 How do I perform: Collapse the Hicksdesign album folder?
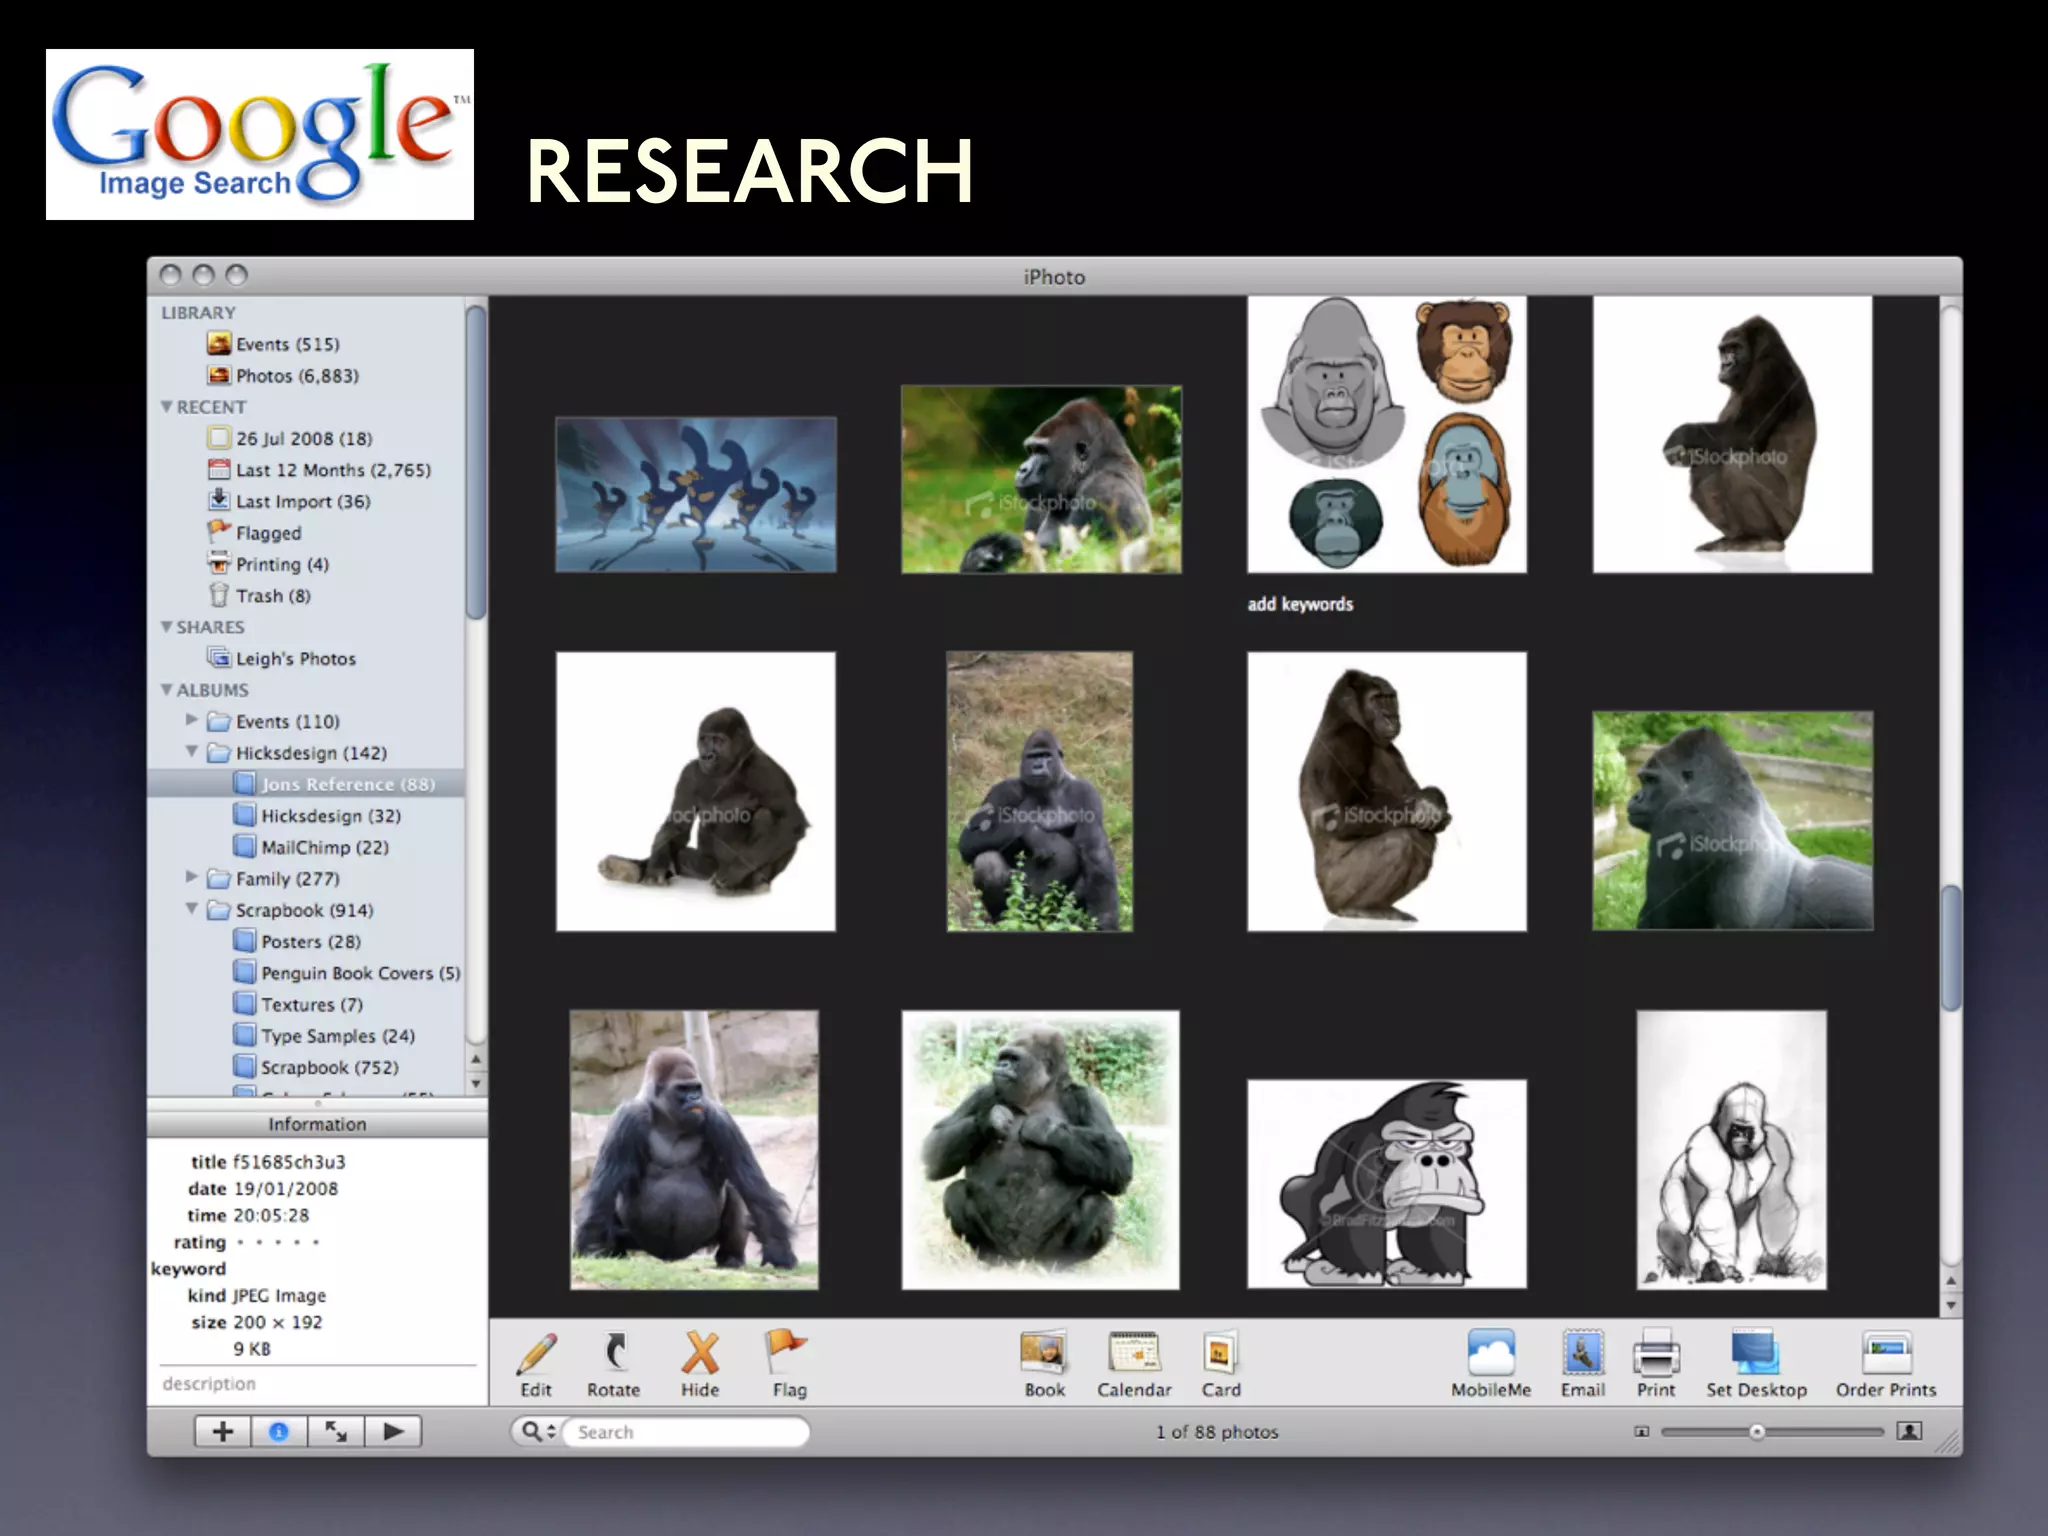(x=192, y=752)
